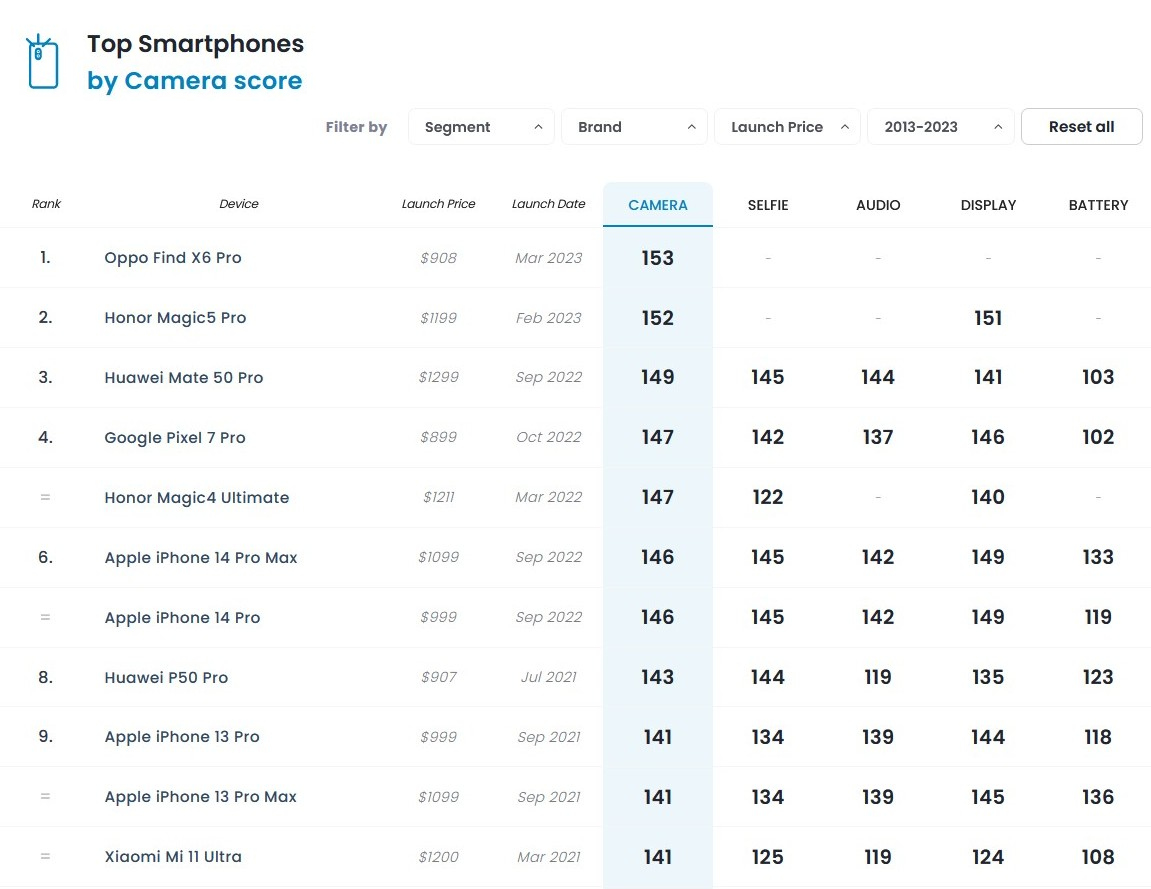Click battery score 119 for Apple iPhone 14 Pro
The height and width of the screenshot is (889, 1151).
(1098, 617)
